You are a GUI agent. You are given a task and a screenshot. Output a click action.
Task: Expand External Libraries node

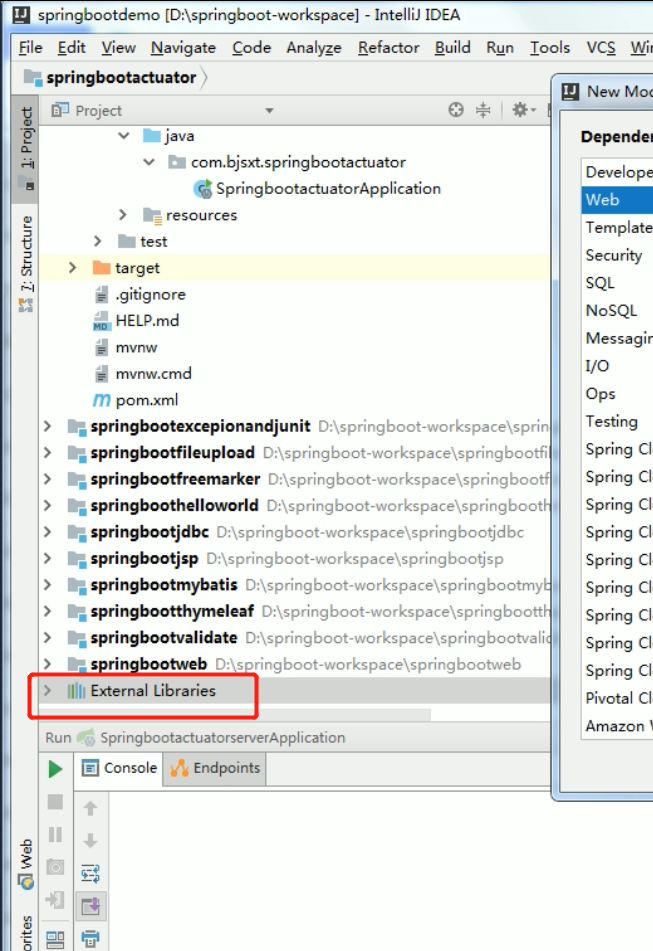tap(47, 690)
